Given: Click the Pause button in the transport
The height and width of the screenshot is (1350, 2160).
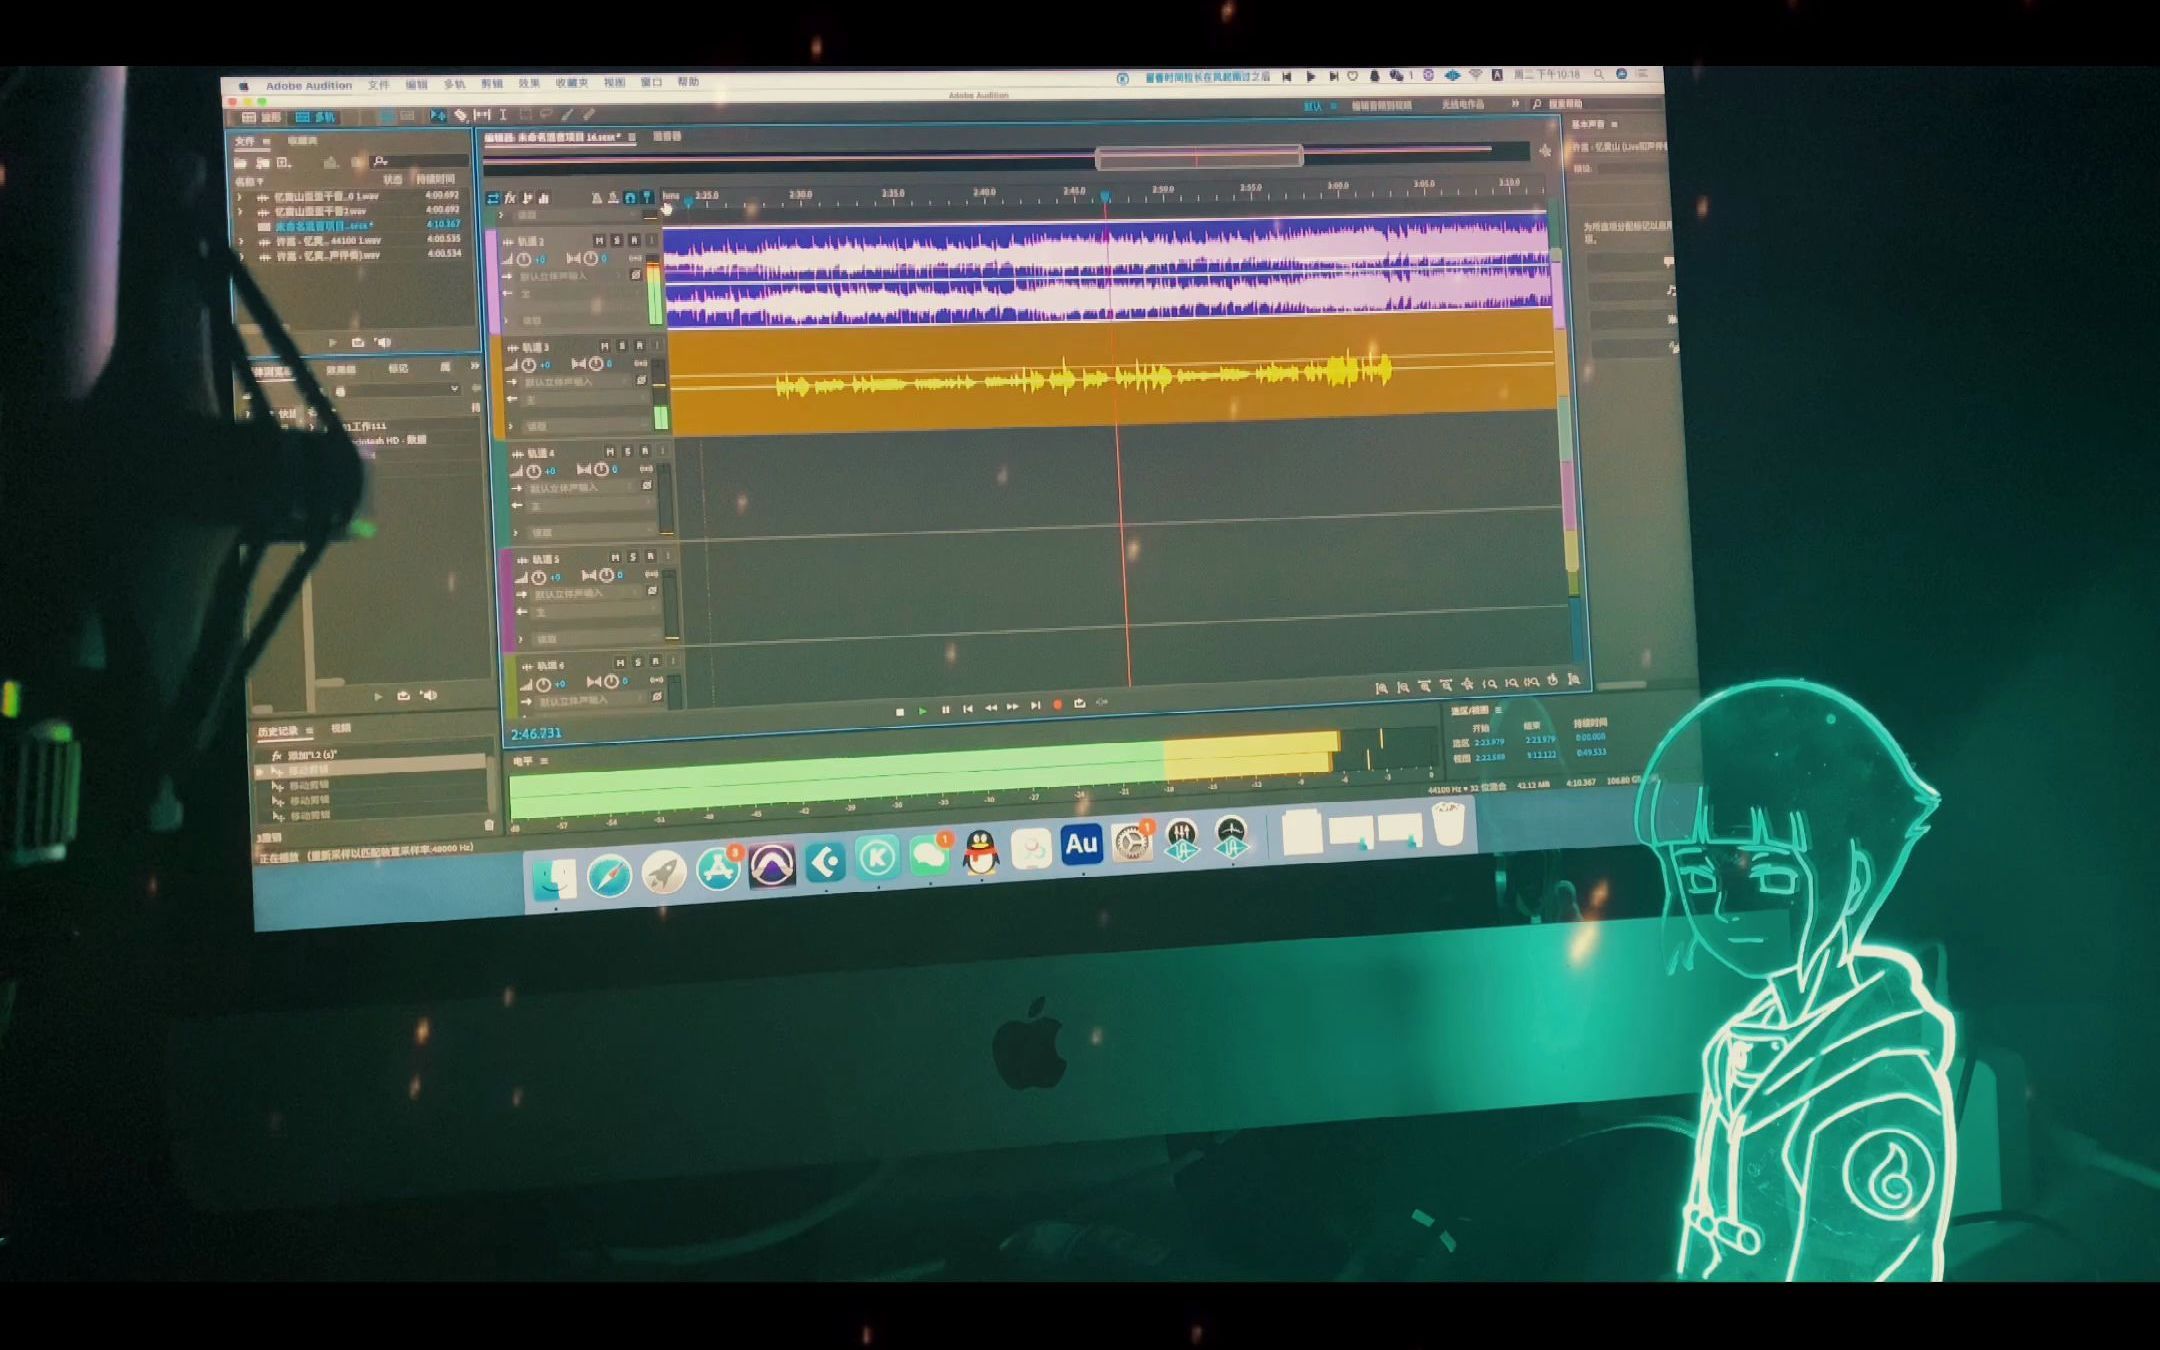Looking at the screenshot, I should pyautogui.click(x=946, y=710).
